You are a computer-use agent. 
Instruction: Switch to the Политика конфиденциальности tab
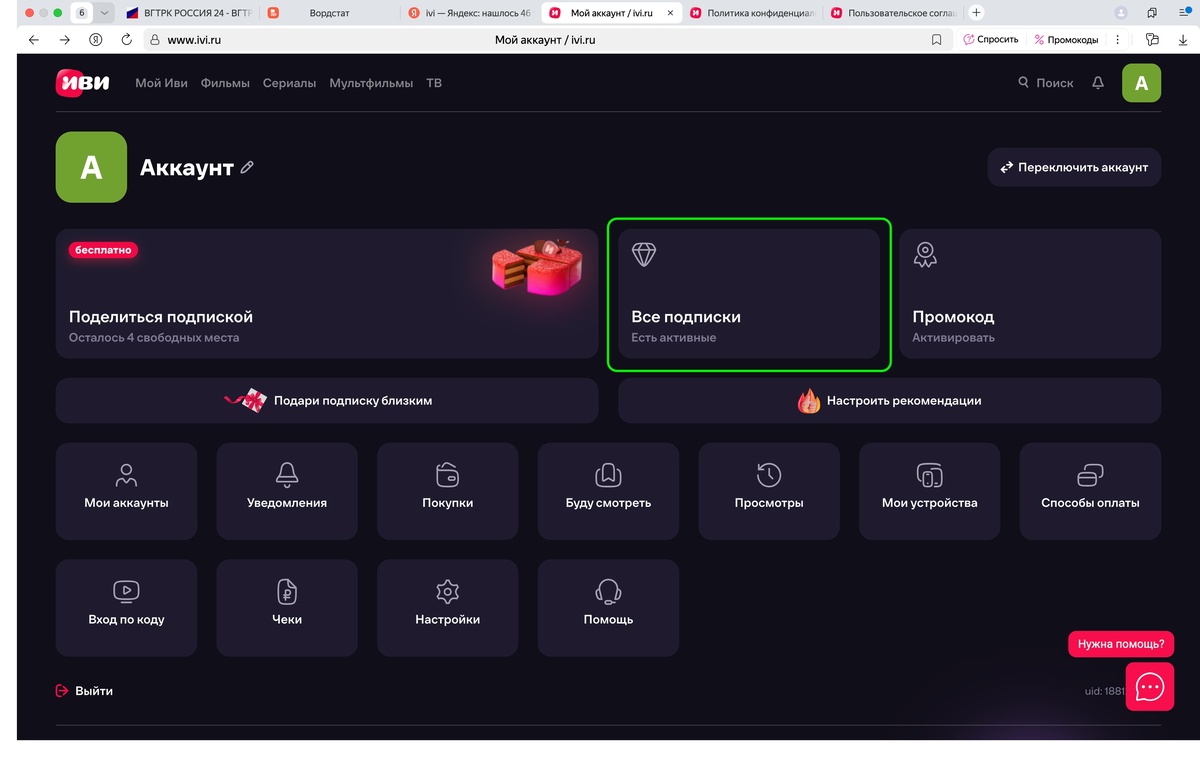click(x=752, y=13)
